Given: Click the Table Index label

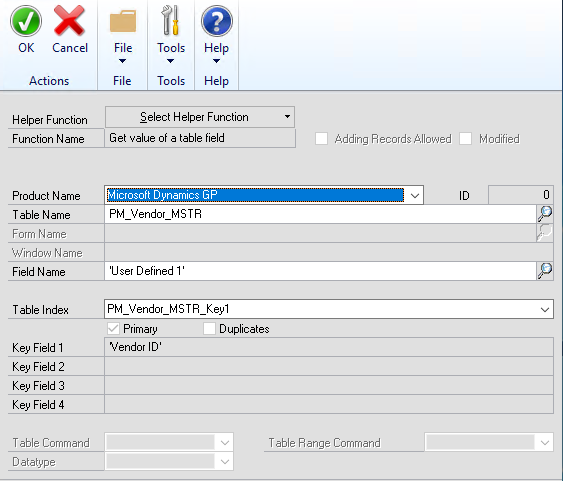Looking at the screenshot, I should (x=40, y=309).
